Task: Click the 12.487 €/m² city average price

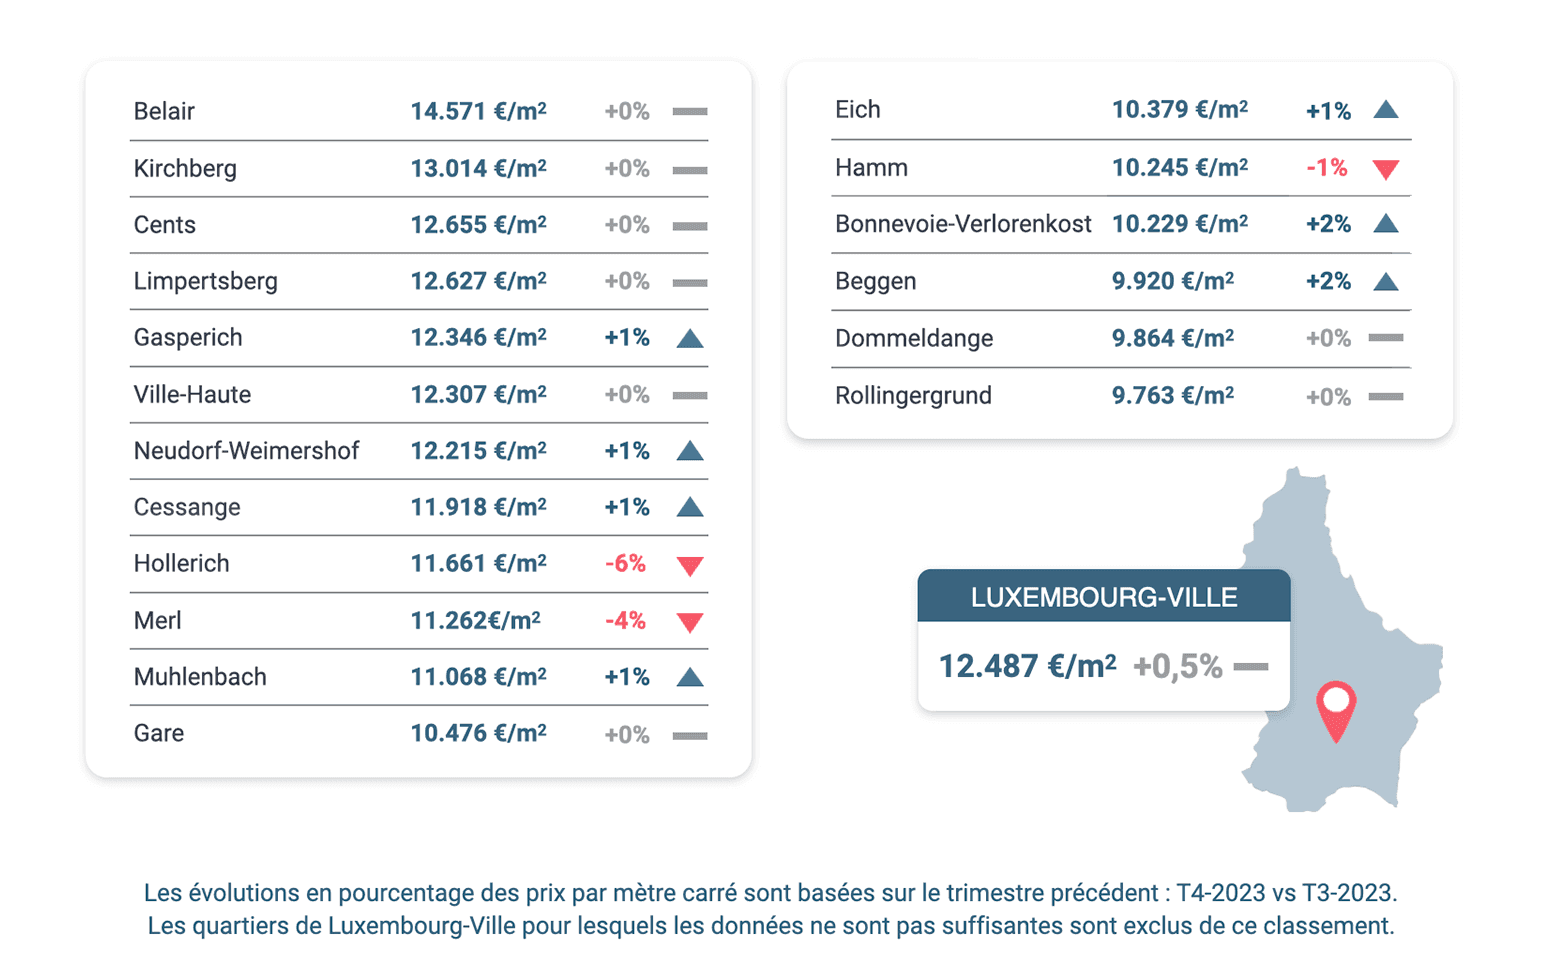Action: (x=1027, y=666)
